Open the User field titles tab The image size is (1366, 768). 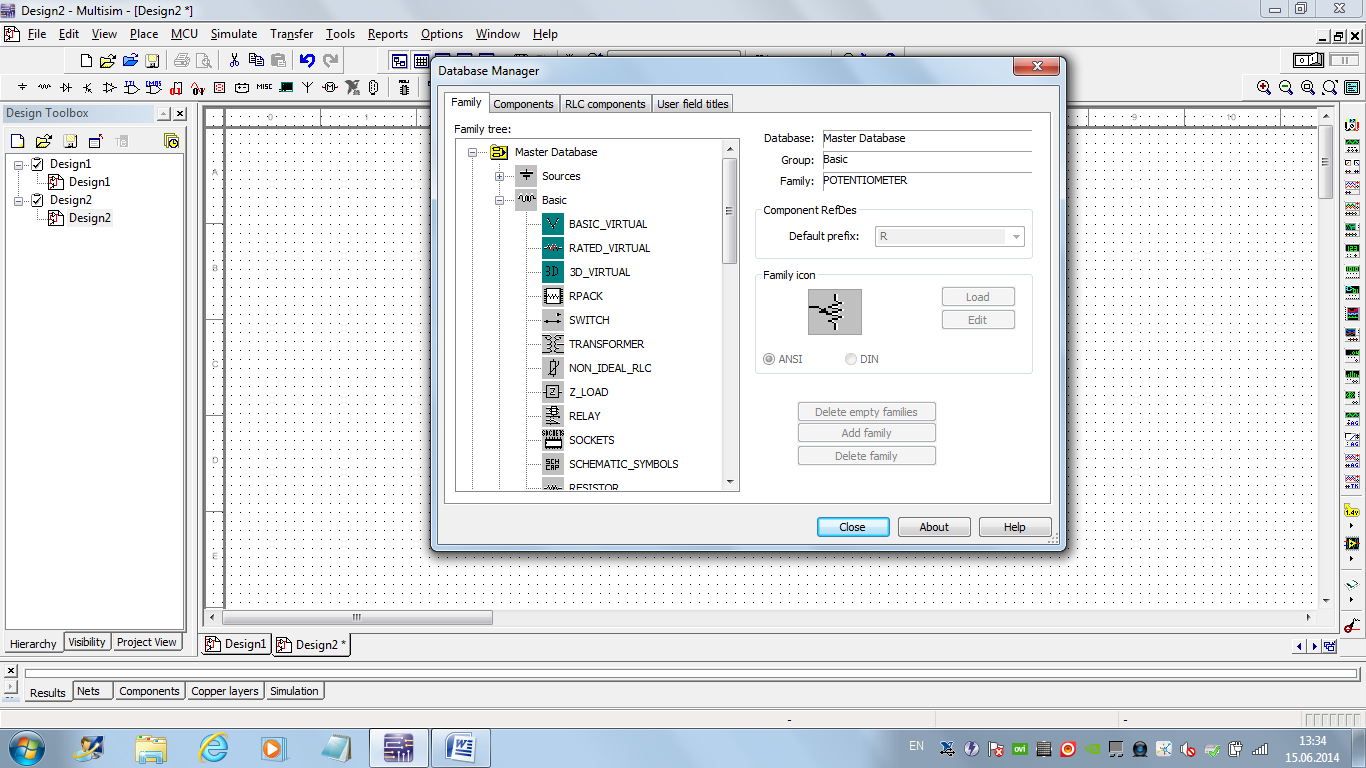[693, 104]
